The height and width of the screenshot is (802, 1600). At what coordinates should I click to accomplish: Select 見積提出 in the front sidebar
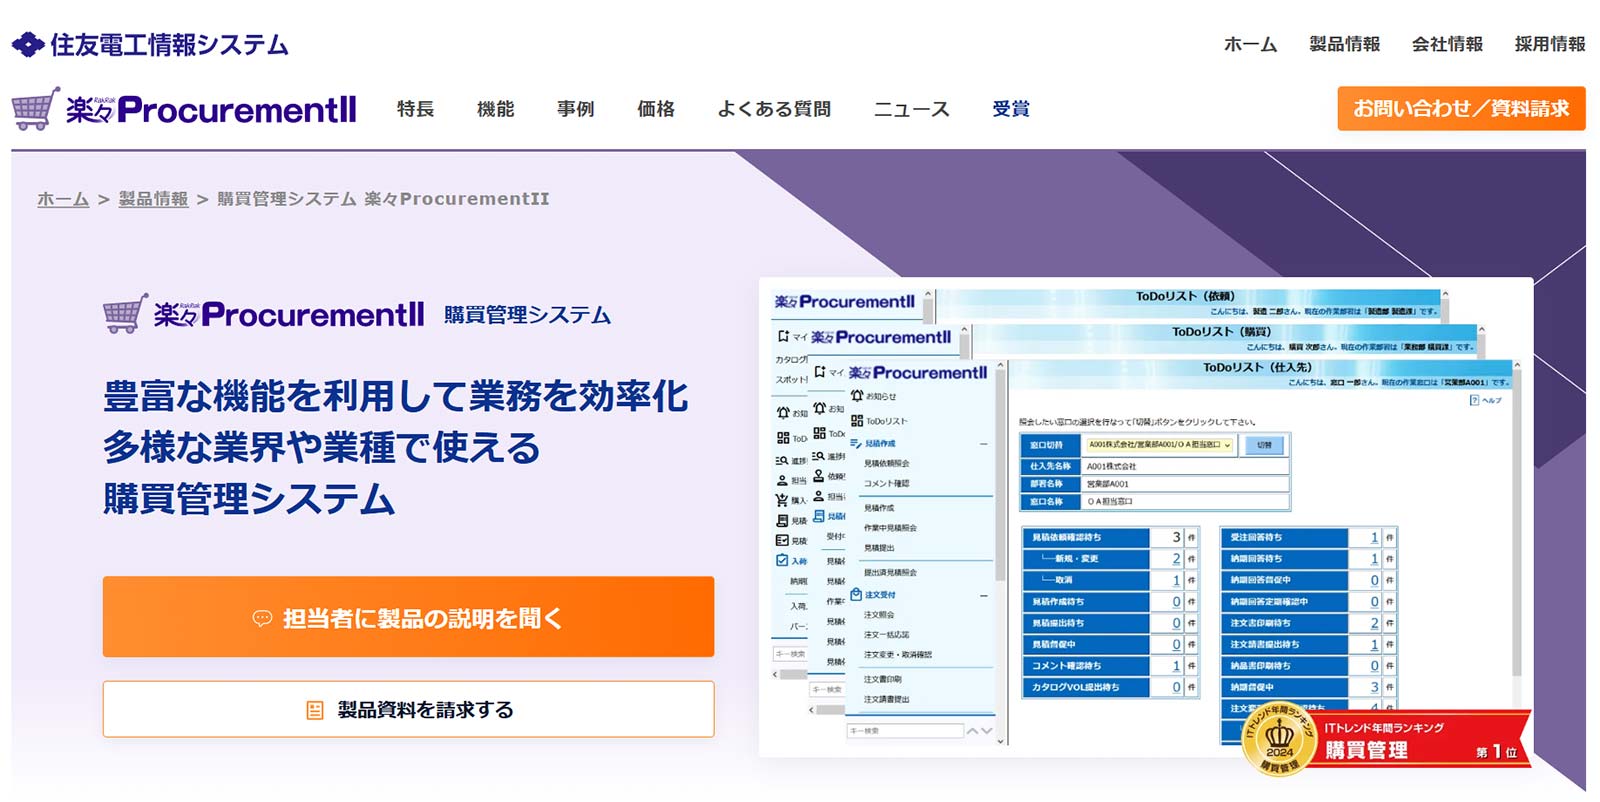[879, 548]
